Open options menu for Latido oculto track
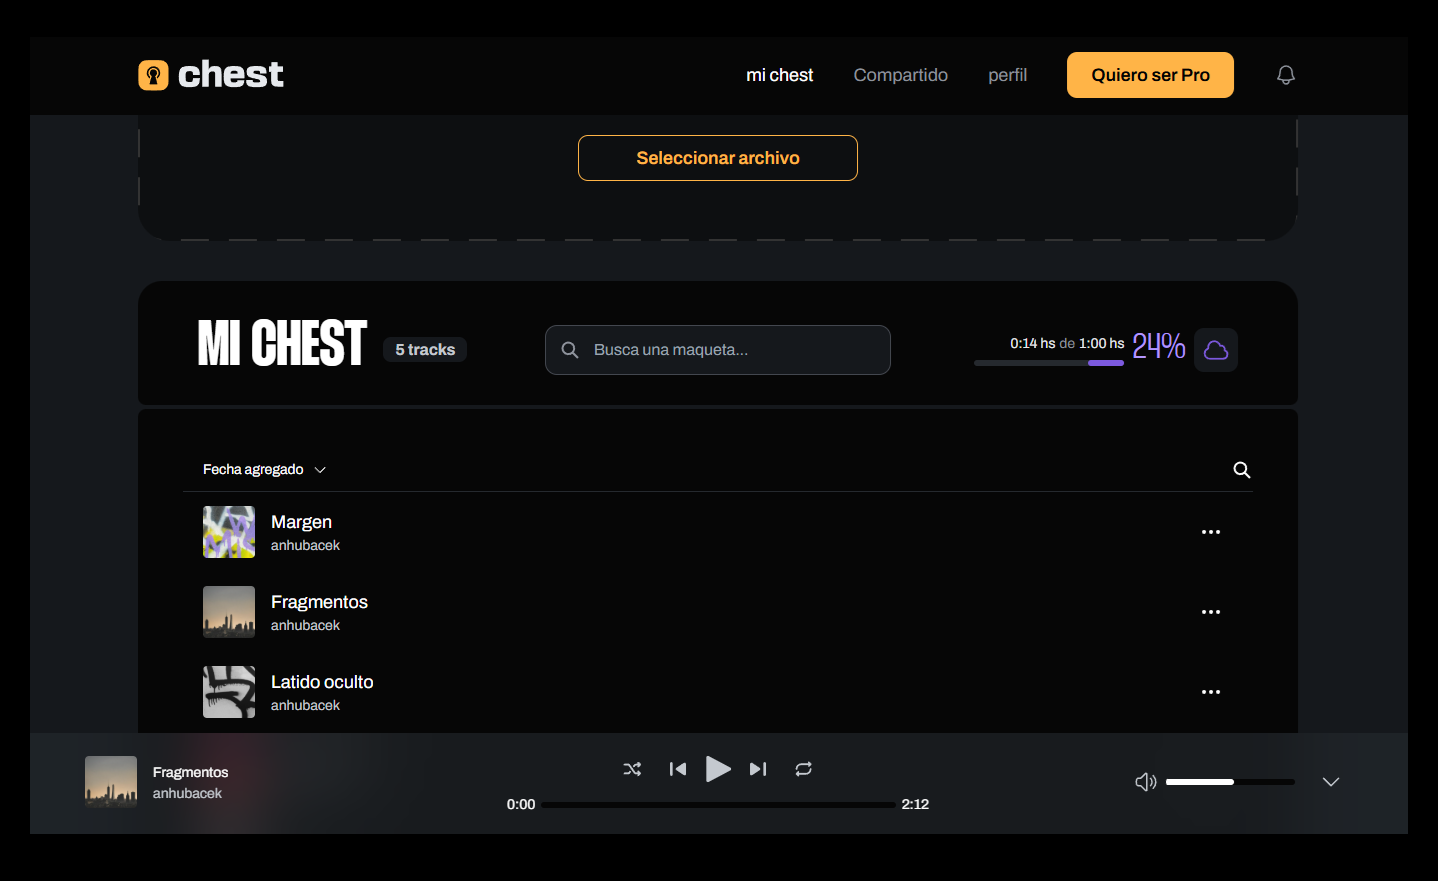Image resolution: width=1438 pixels, height=881 pixels. [x=1211, y=691]
